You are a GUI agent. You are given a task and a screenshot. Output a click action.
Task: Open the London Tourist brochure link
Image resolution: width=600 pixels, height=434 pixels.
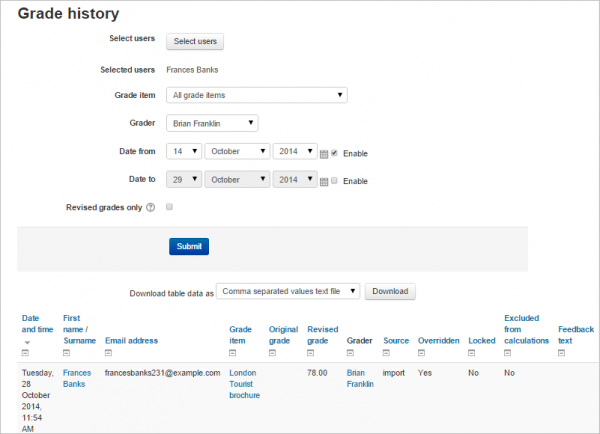point(244,383)
